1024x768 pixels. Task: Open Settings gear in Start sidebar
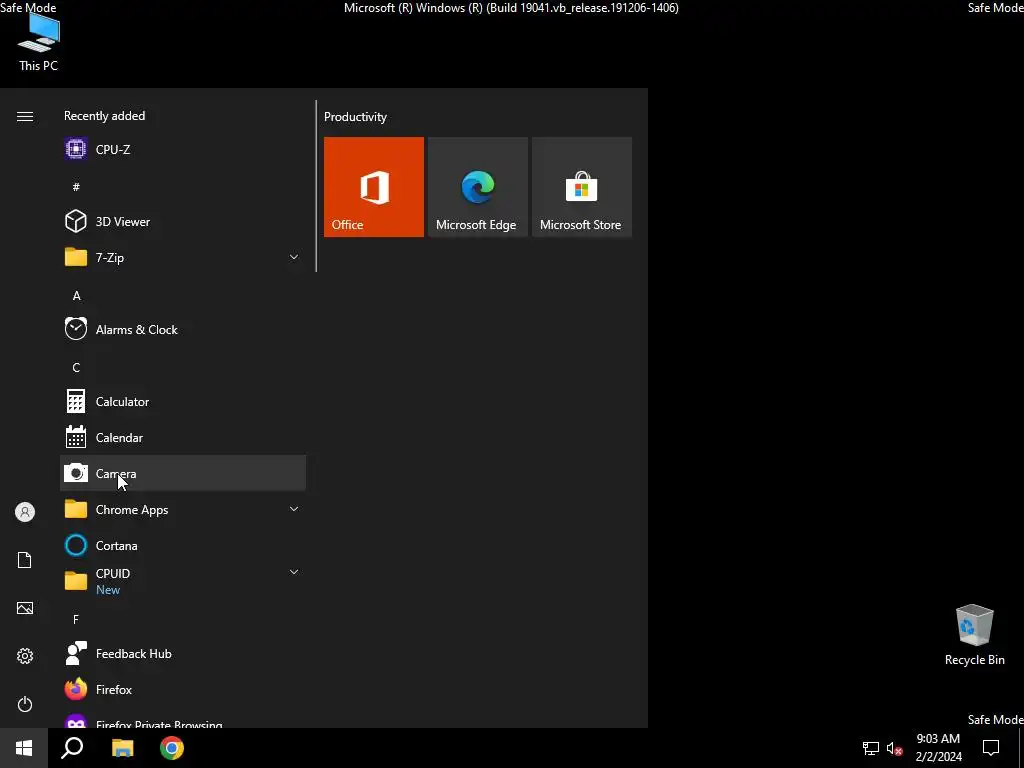(25, 656)
